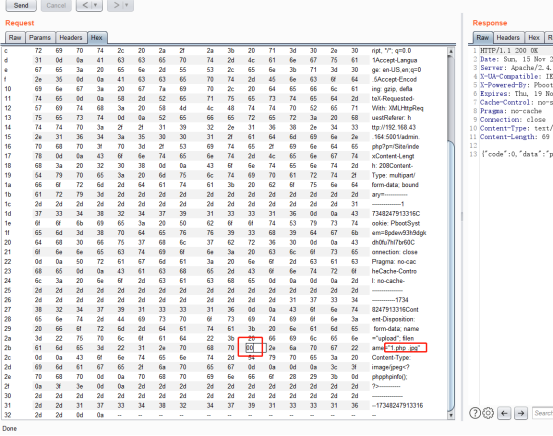Select the response Raw tab
The width and height of the screenshot is (553, 436).
[482, 37]
